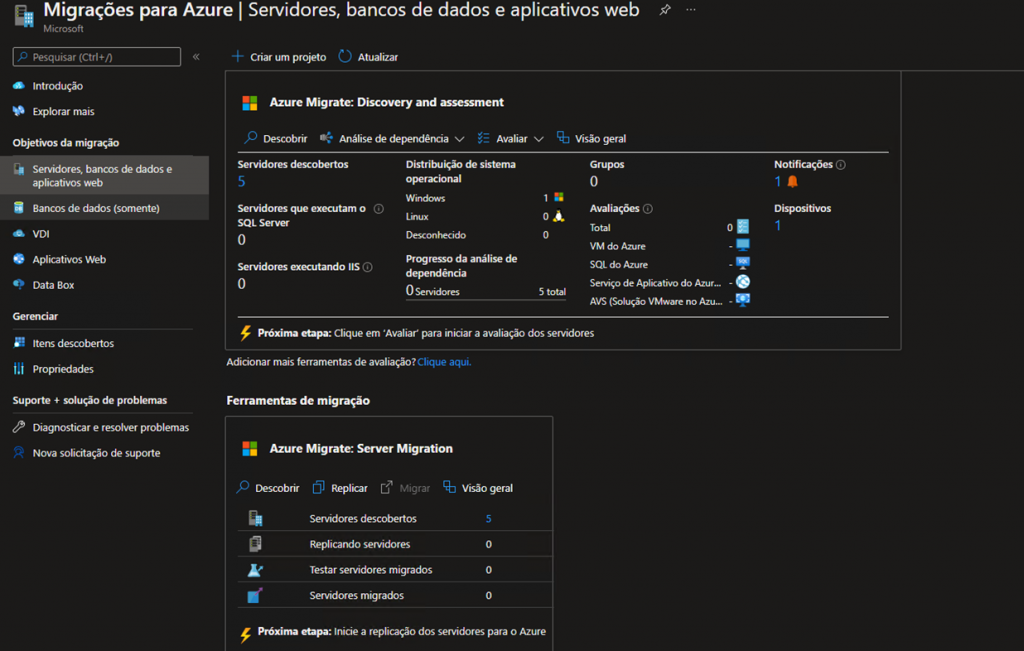The width and height of the screenshot is (1024, 651).
Task: Click the Pesquisar search field
Action: [x=97, y=57]
